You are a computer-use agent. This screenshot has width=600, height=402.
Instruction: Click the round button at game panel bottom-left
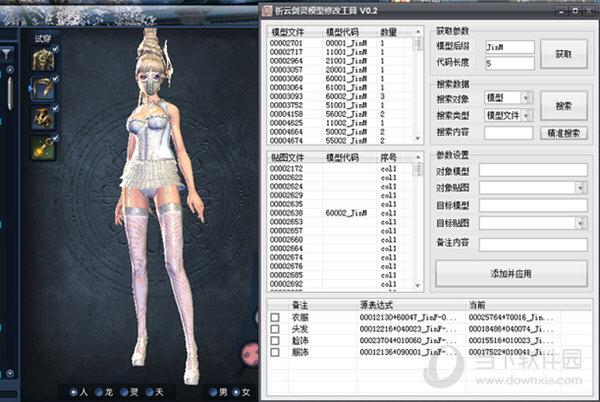click(x=10, y=373)
